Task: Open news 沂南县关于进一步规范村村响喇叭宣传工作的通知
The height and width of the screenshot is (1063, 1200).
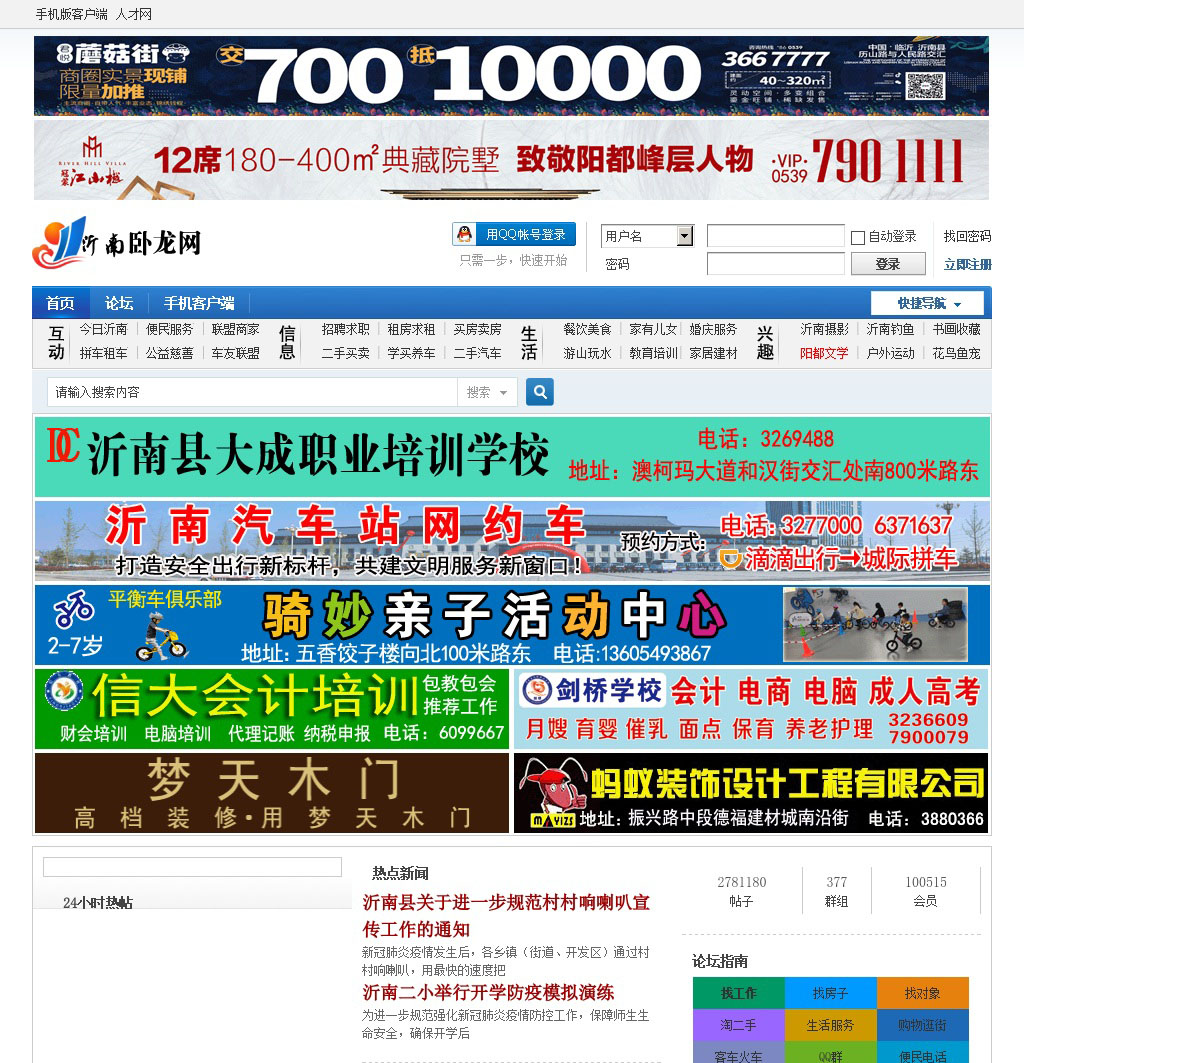Action: 506,915
